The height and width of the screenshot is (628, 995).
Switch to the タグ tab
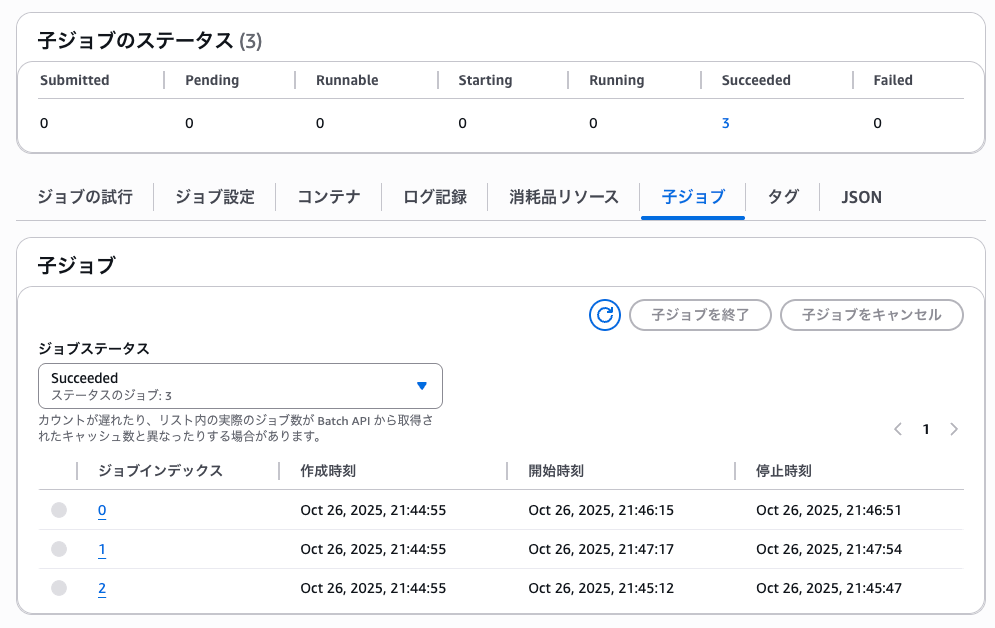[783, 197]
